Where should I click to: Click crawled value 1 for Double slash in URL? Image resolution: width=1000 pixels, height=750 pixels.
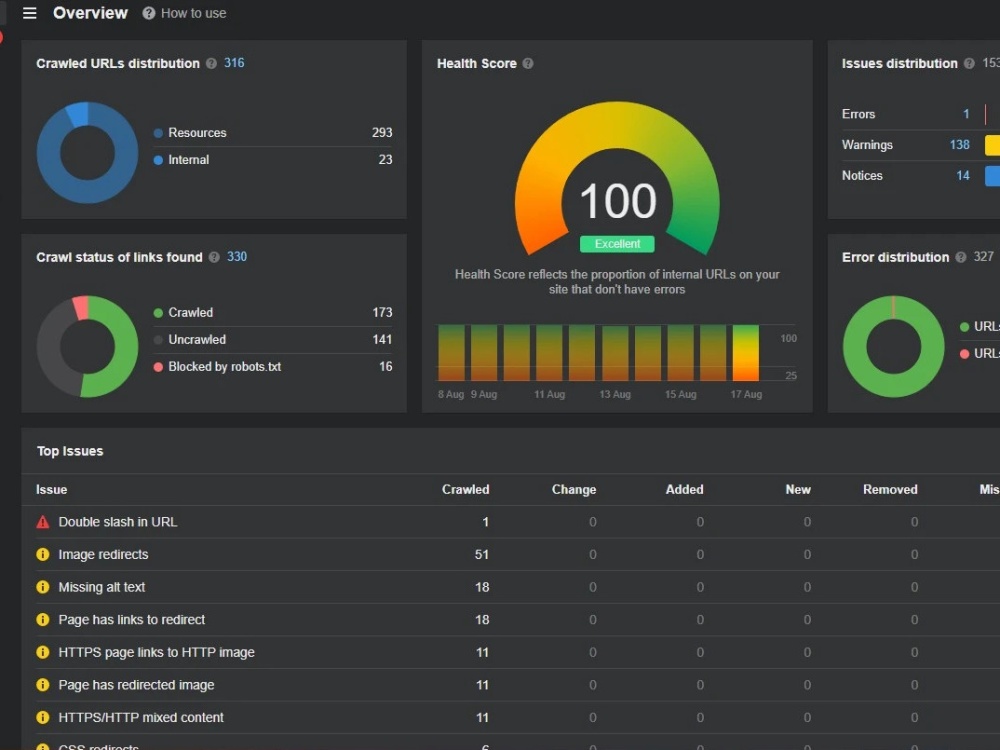coord(485,522)
